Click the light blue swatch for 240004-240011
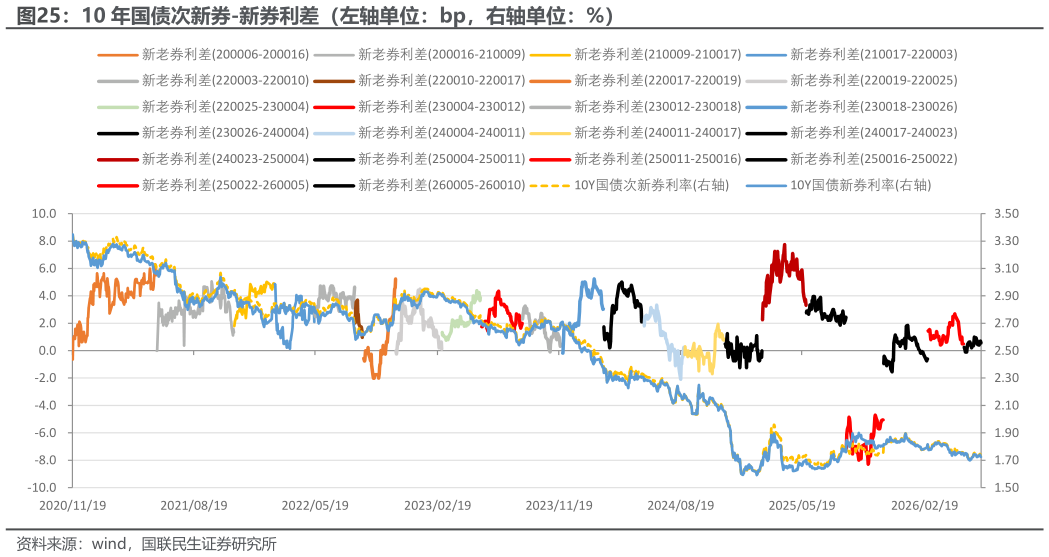Image resolution: width=1049 pixels, height=557 pixels. pos(333,134)
